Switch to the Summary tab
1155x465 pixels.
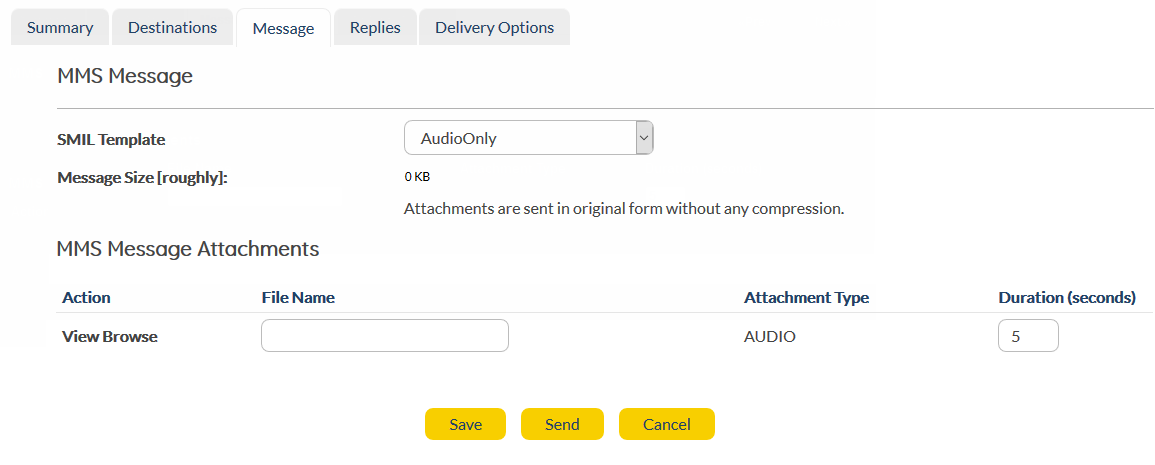click(60, 28)
